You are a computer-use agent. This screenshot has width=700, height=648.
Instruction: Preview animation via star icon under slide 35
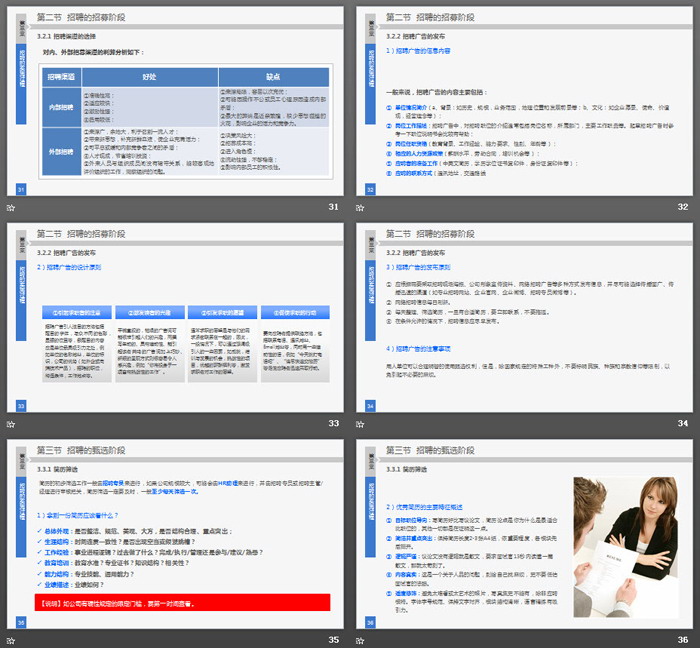(x=11, y=639)
